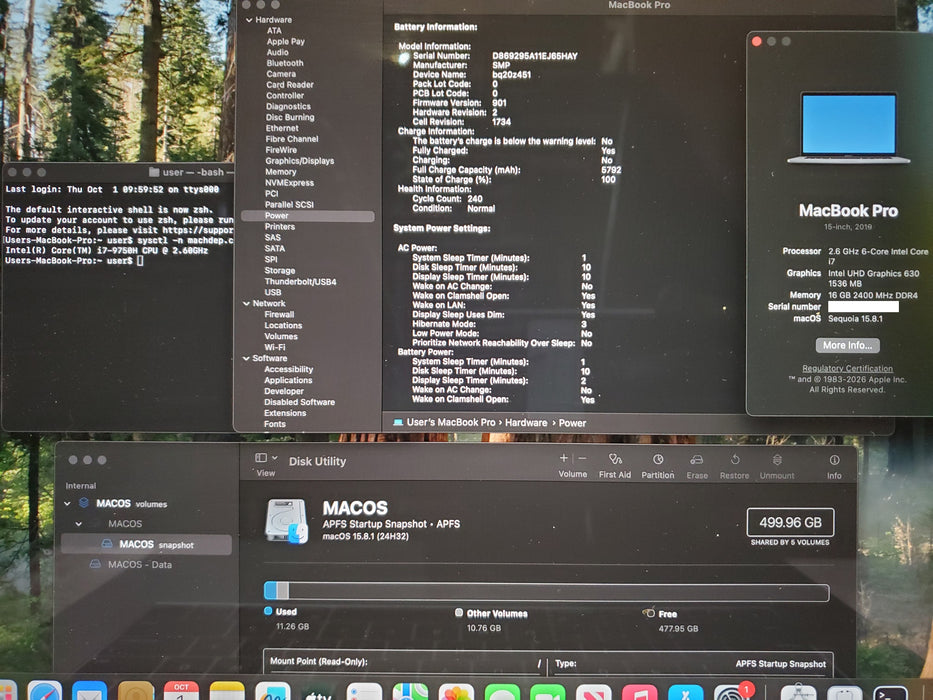Click the macOS Sequoia 15.8.1 version text

pyautogui.click(x=855, y=318)
